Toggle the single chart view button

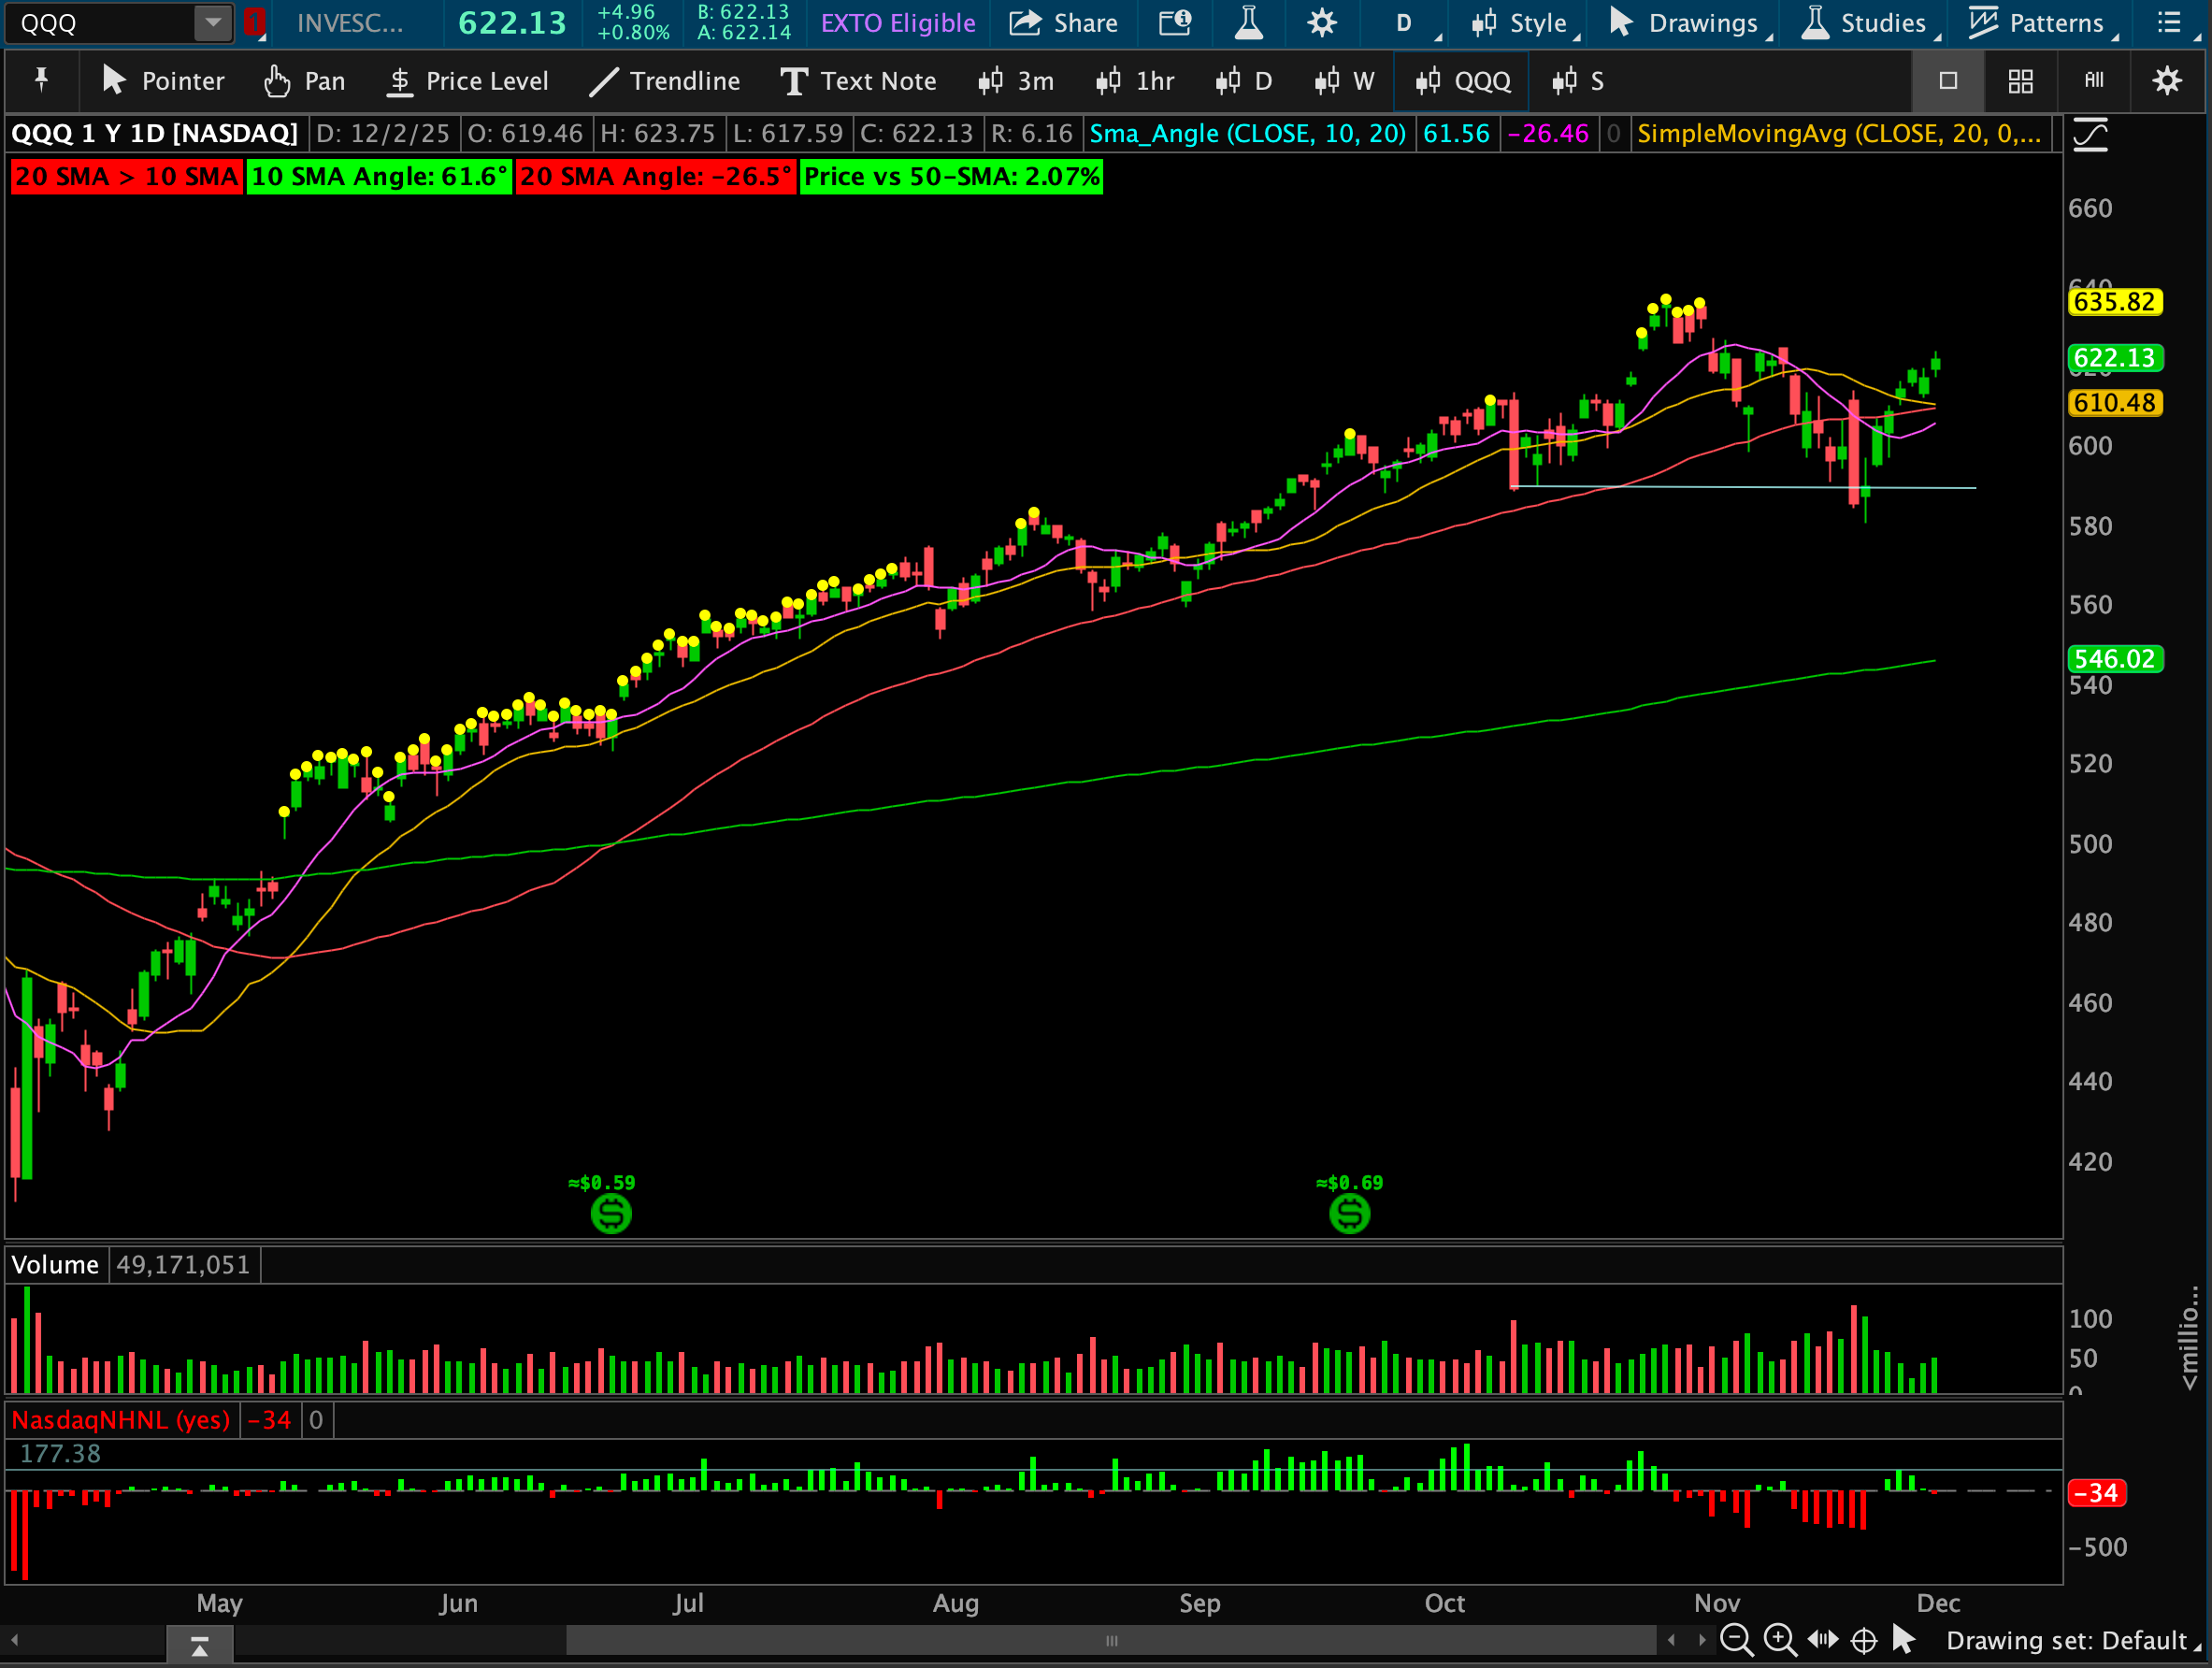1947,81
